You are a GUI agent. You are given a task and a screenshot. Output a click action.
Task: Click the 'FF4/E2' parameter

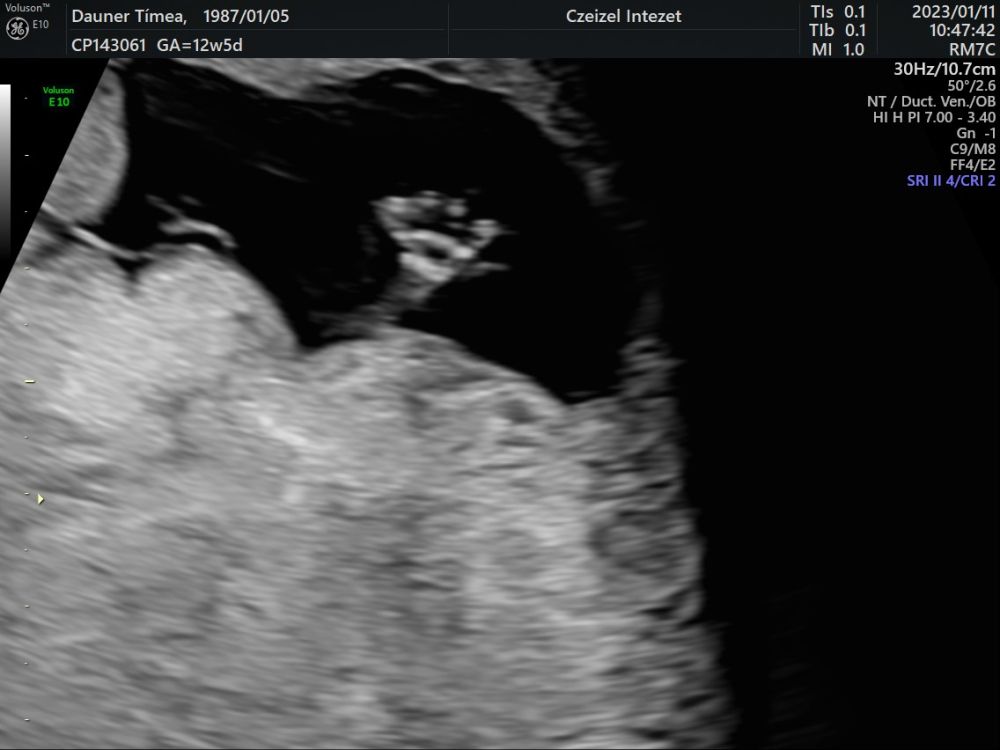(973, 165)
